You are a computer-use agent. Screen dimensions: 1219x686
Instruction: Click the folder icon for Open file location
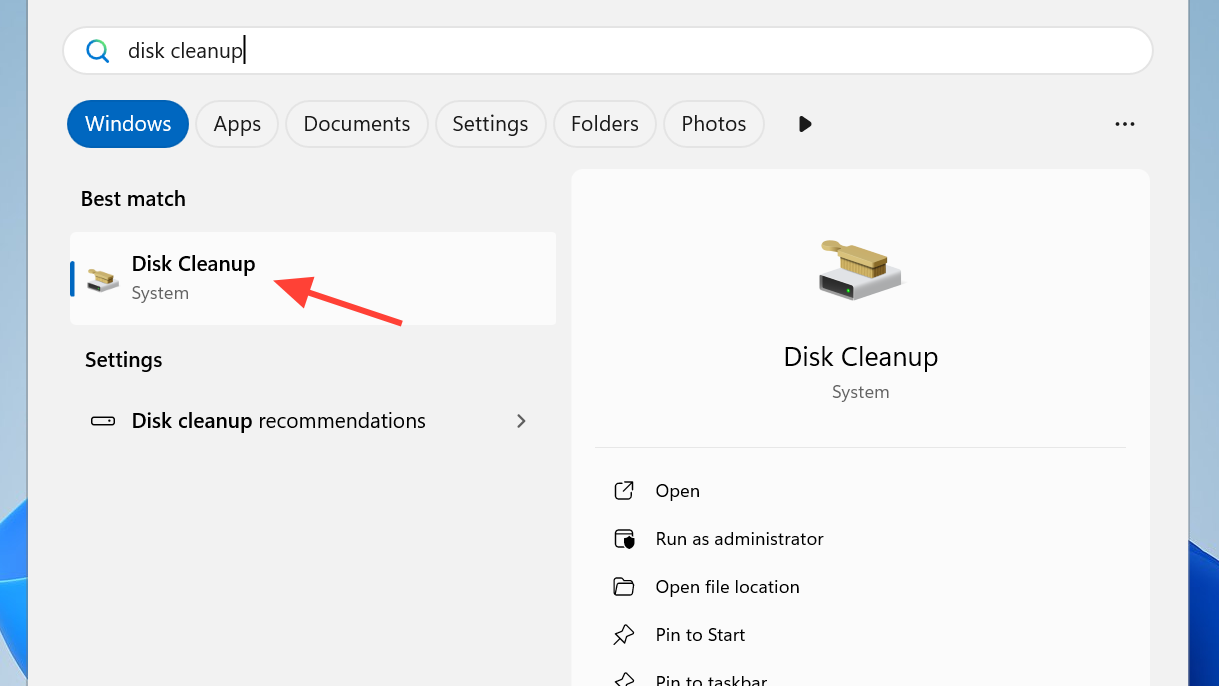(624, 587)
